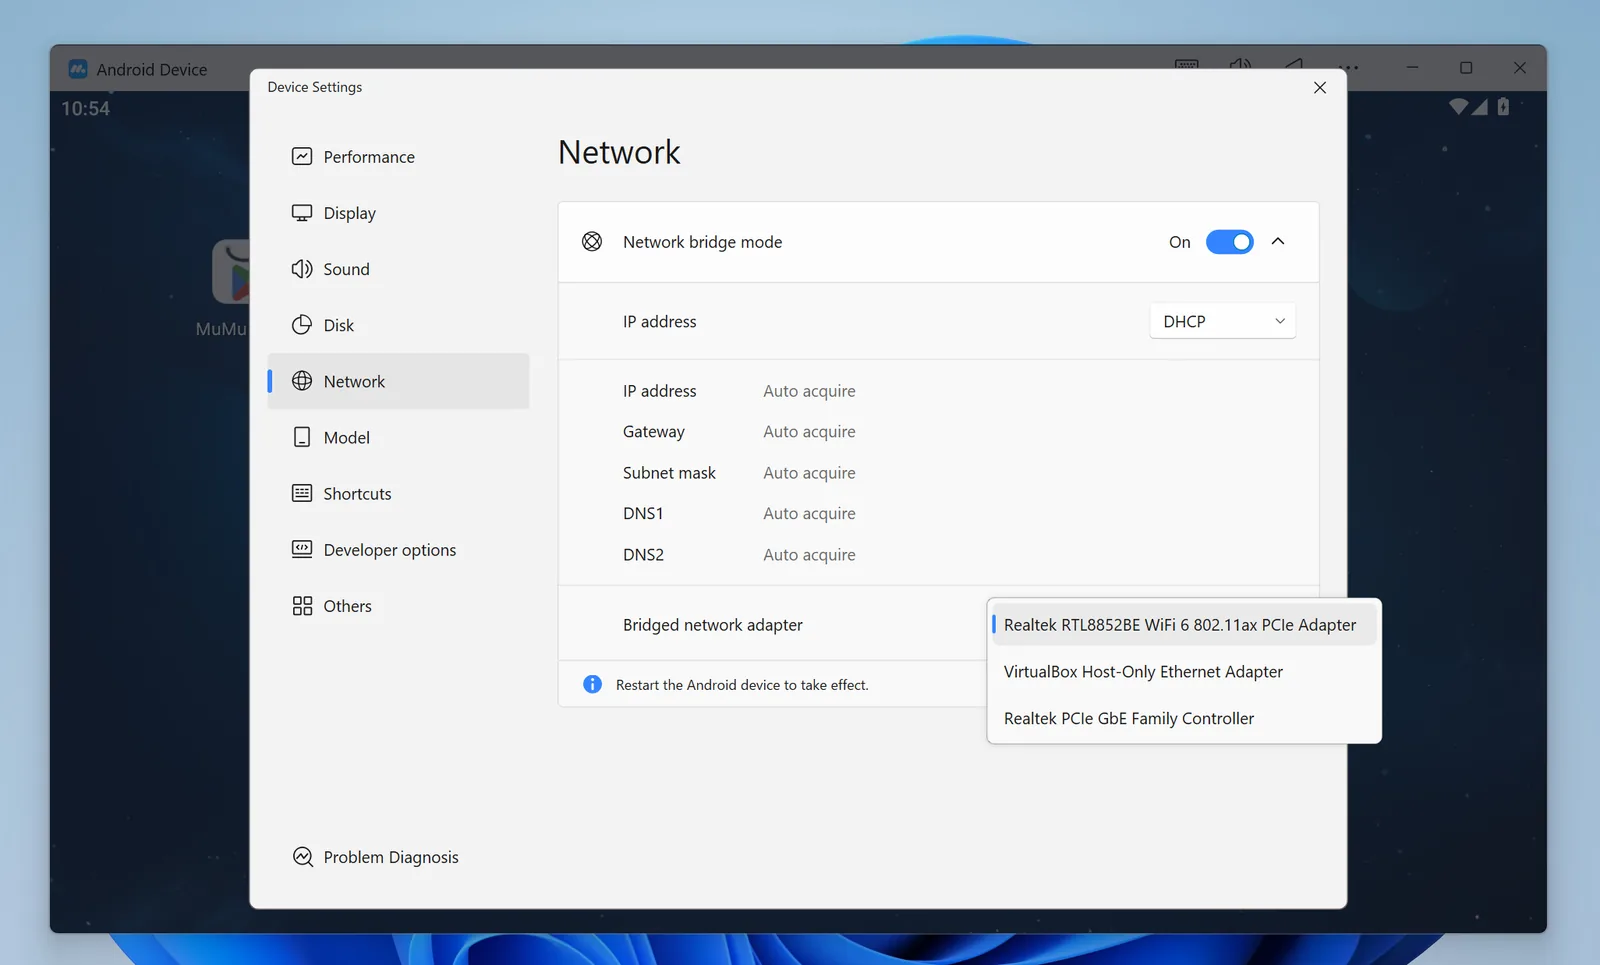Click the Subnet mask field label
Screen dimensions: 1600x965
(669, 473)
